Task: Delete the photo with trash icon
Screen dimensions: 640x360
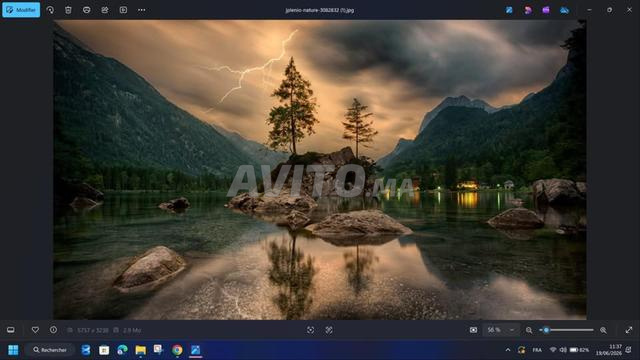Action: pyautogui.click(x=68, y=10)
